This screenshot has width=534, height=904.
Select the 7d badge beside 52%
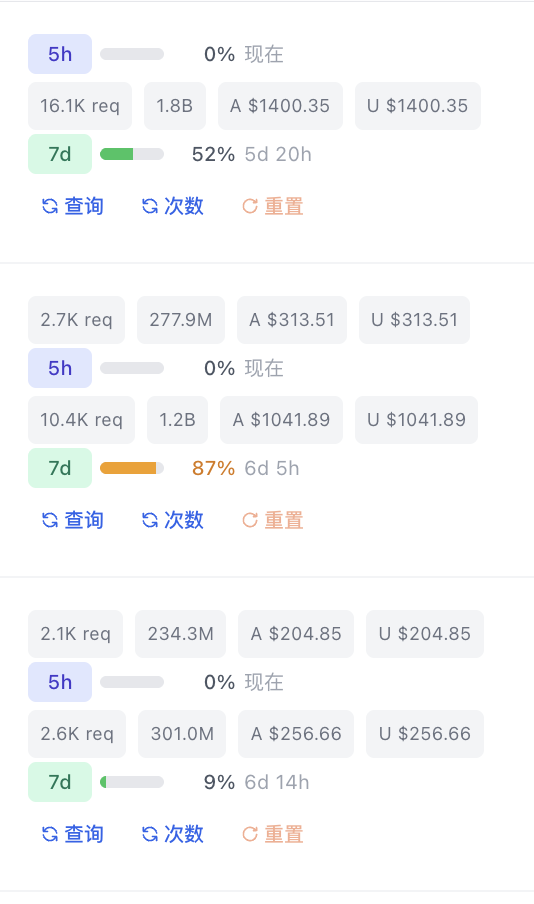60,154
